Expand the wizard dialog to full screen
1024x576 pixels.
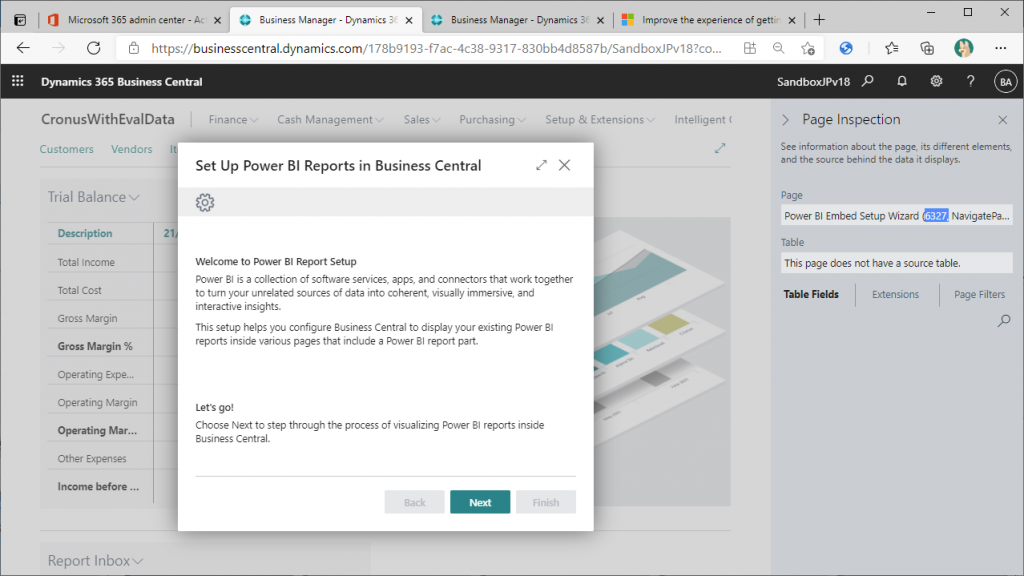(x=541, y=165)
